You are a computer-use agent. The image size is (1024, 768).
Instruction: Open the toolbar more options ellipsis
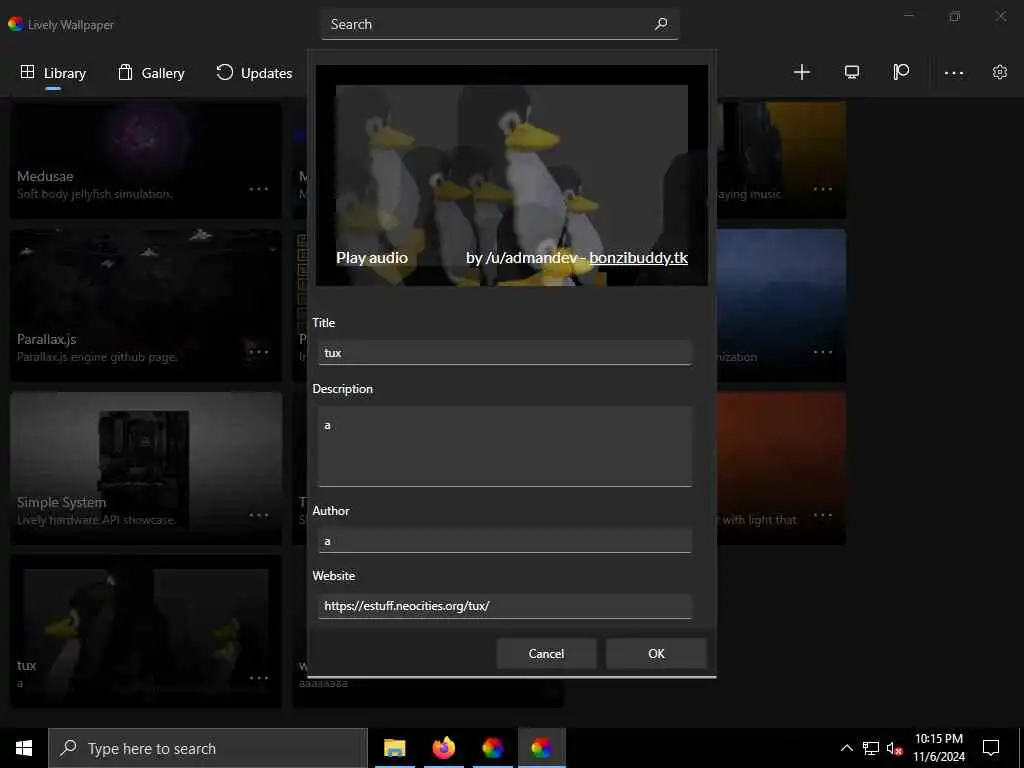point(953,72)
